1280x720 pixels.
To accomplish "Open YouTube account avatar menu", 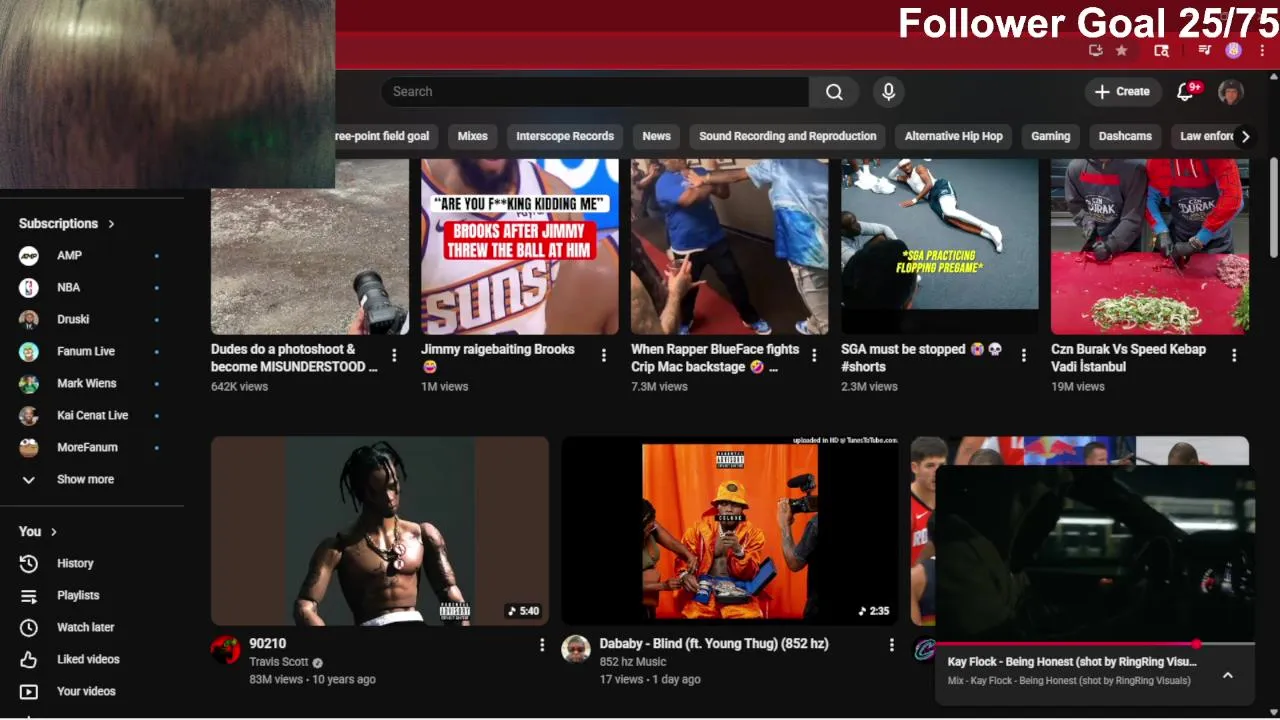I will (x=1231, y=92).
